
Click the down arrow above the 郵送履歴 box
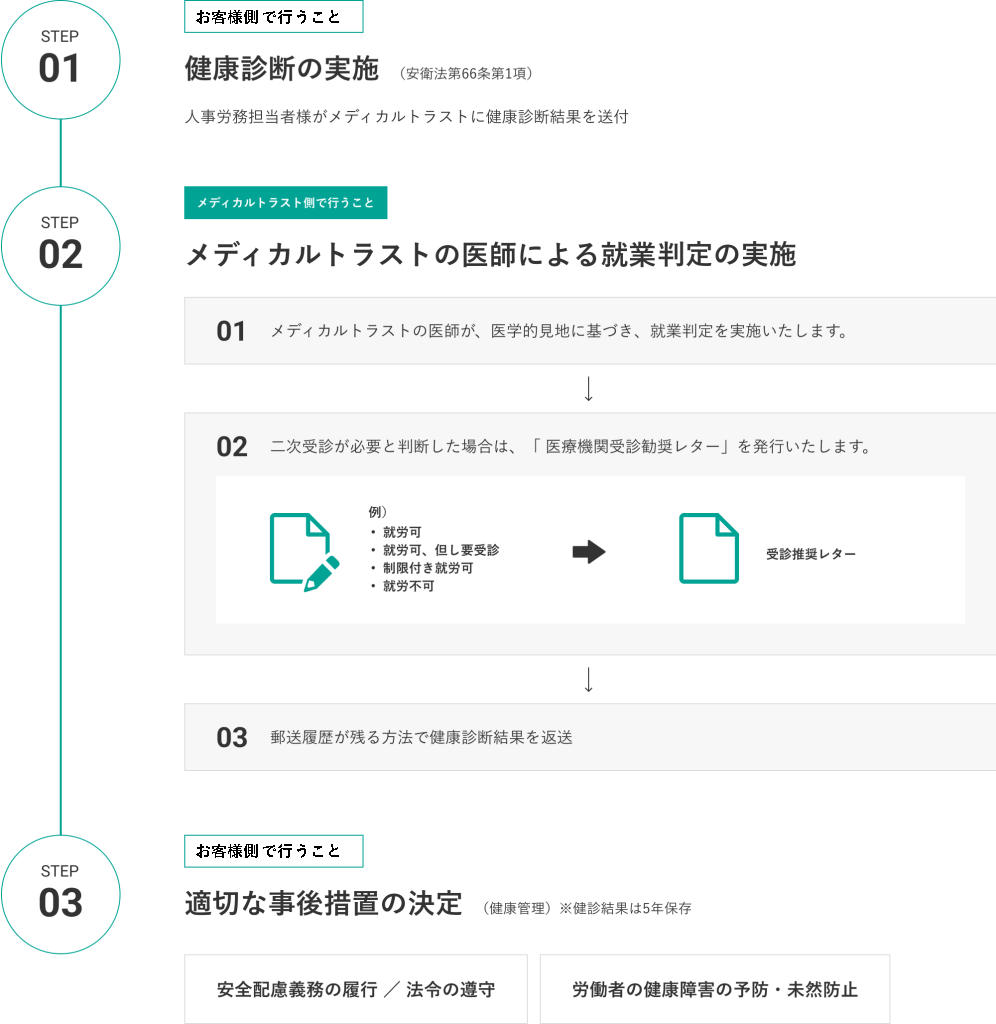588,679
